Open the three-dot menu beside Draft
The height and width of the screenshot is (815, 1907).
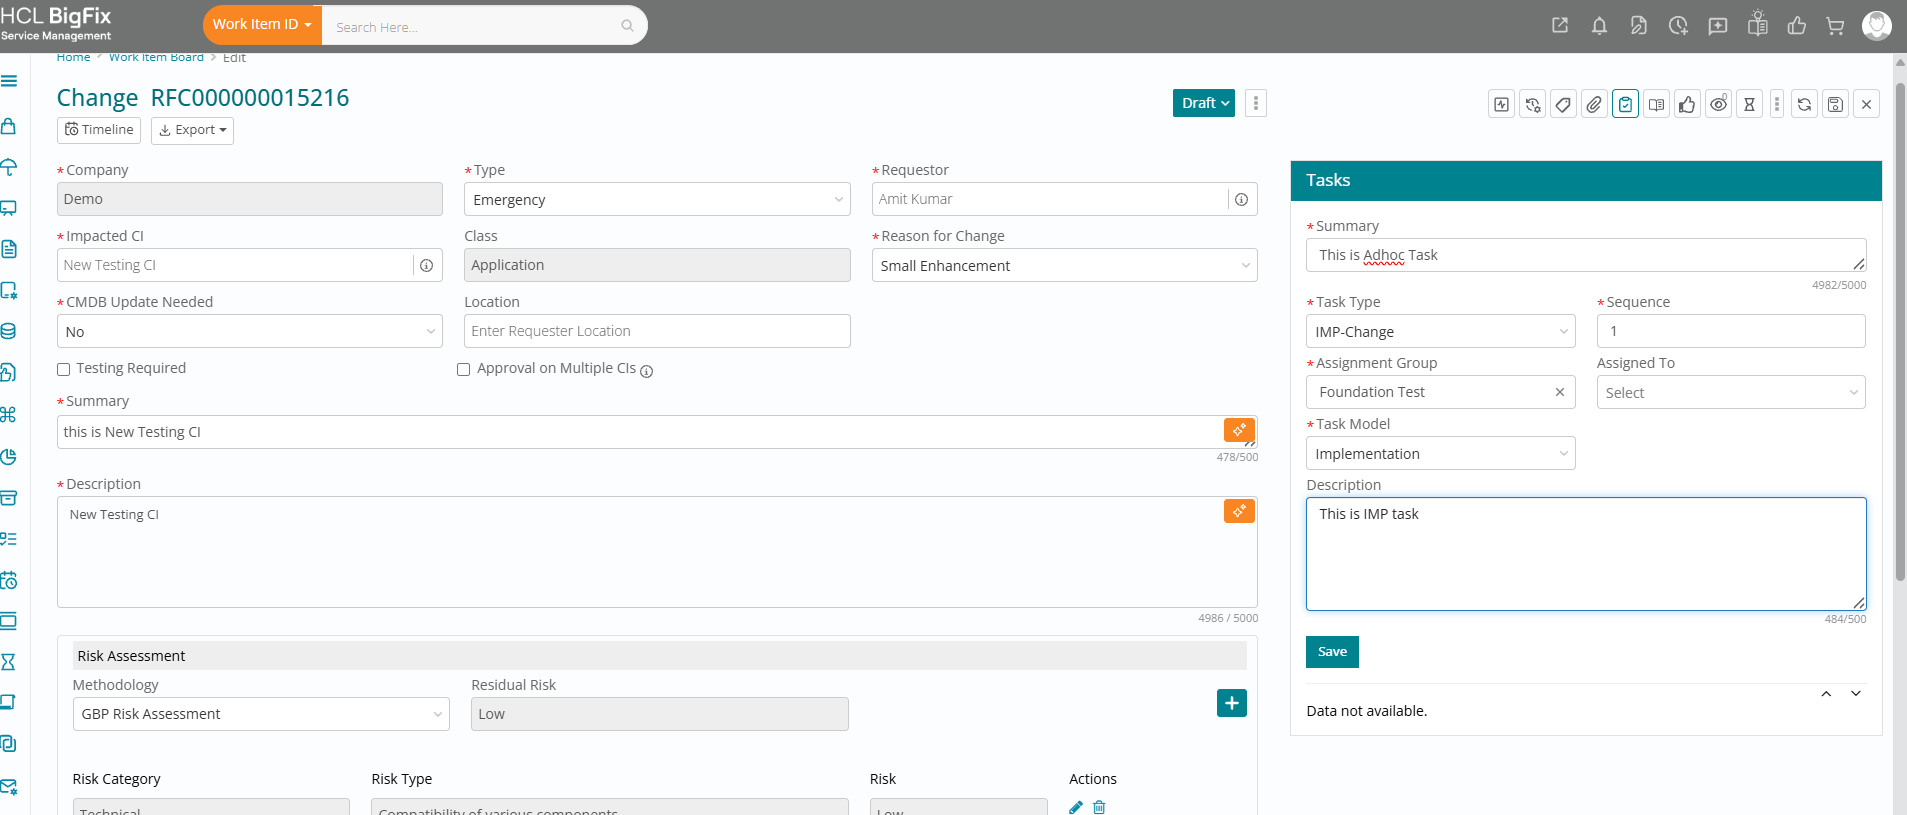click(x=1256, y=103)
